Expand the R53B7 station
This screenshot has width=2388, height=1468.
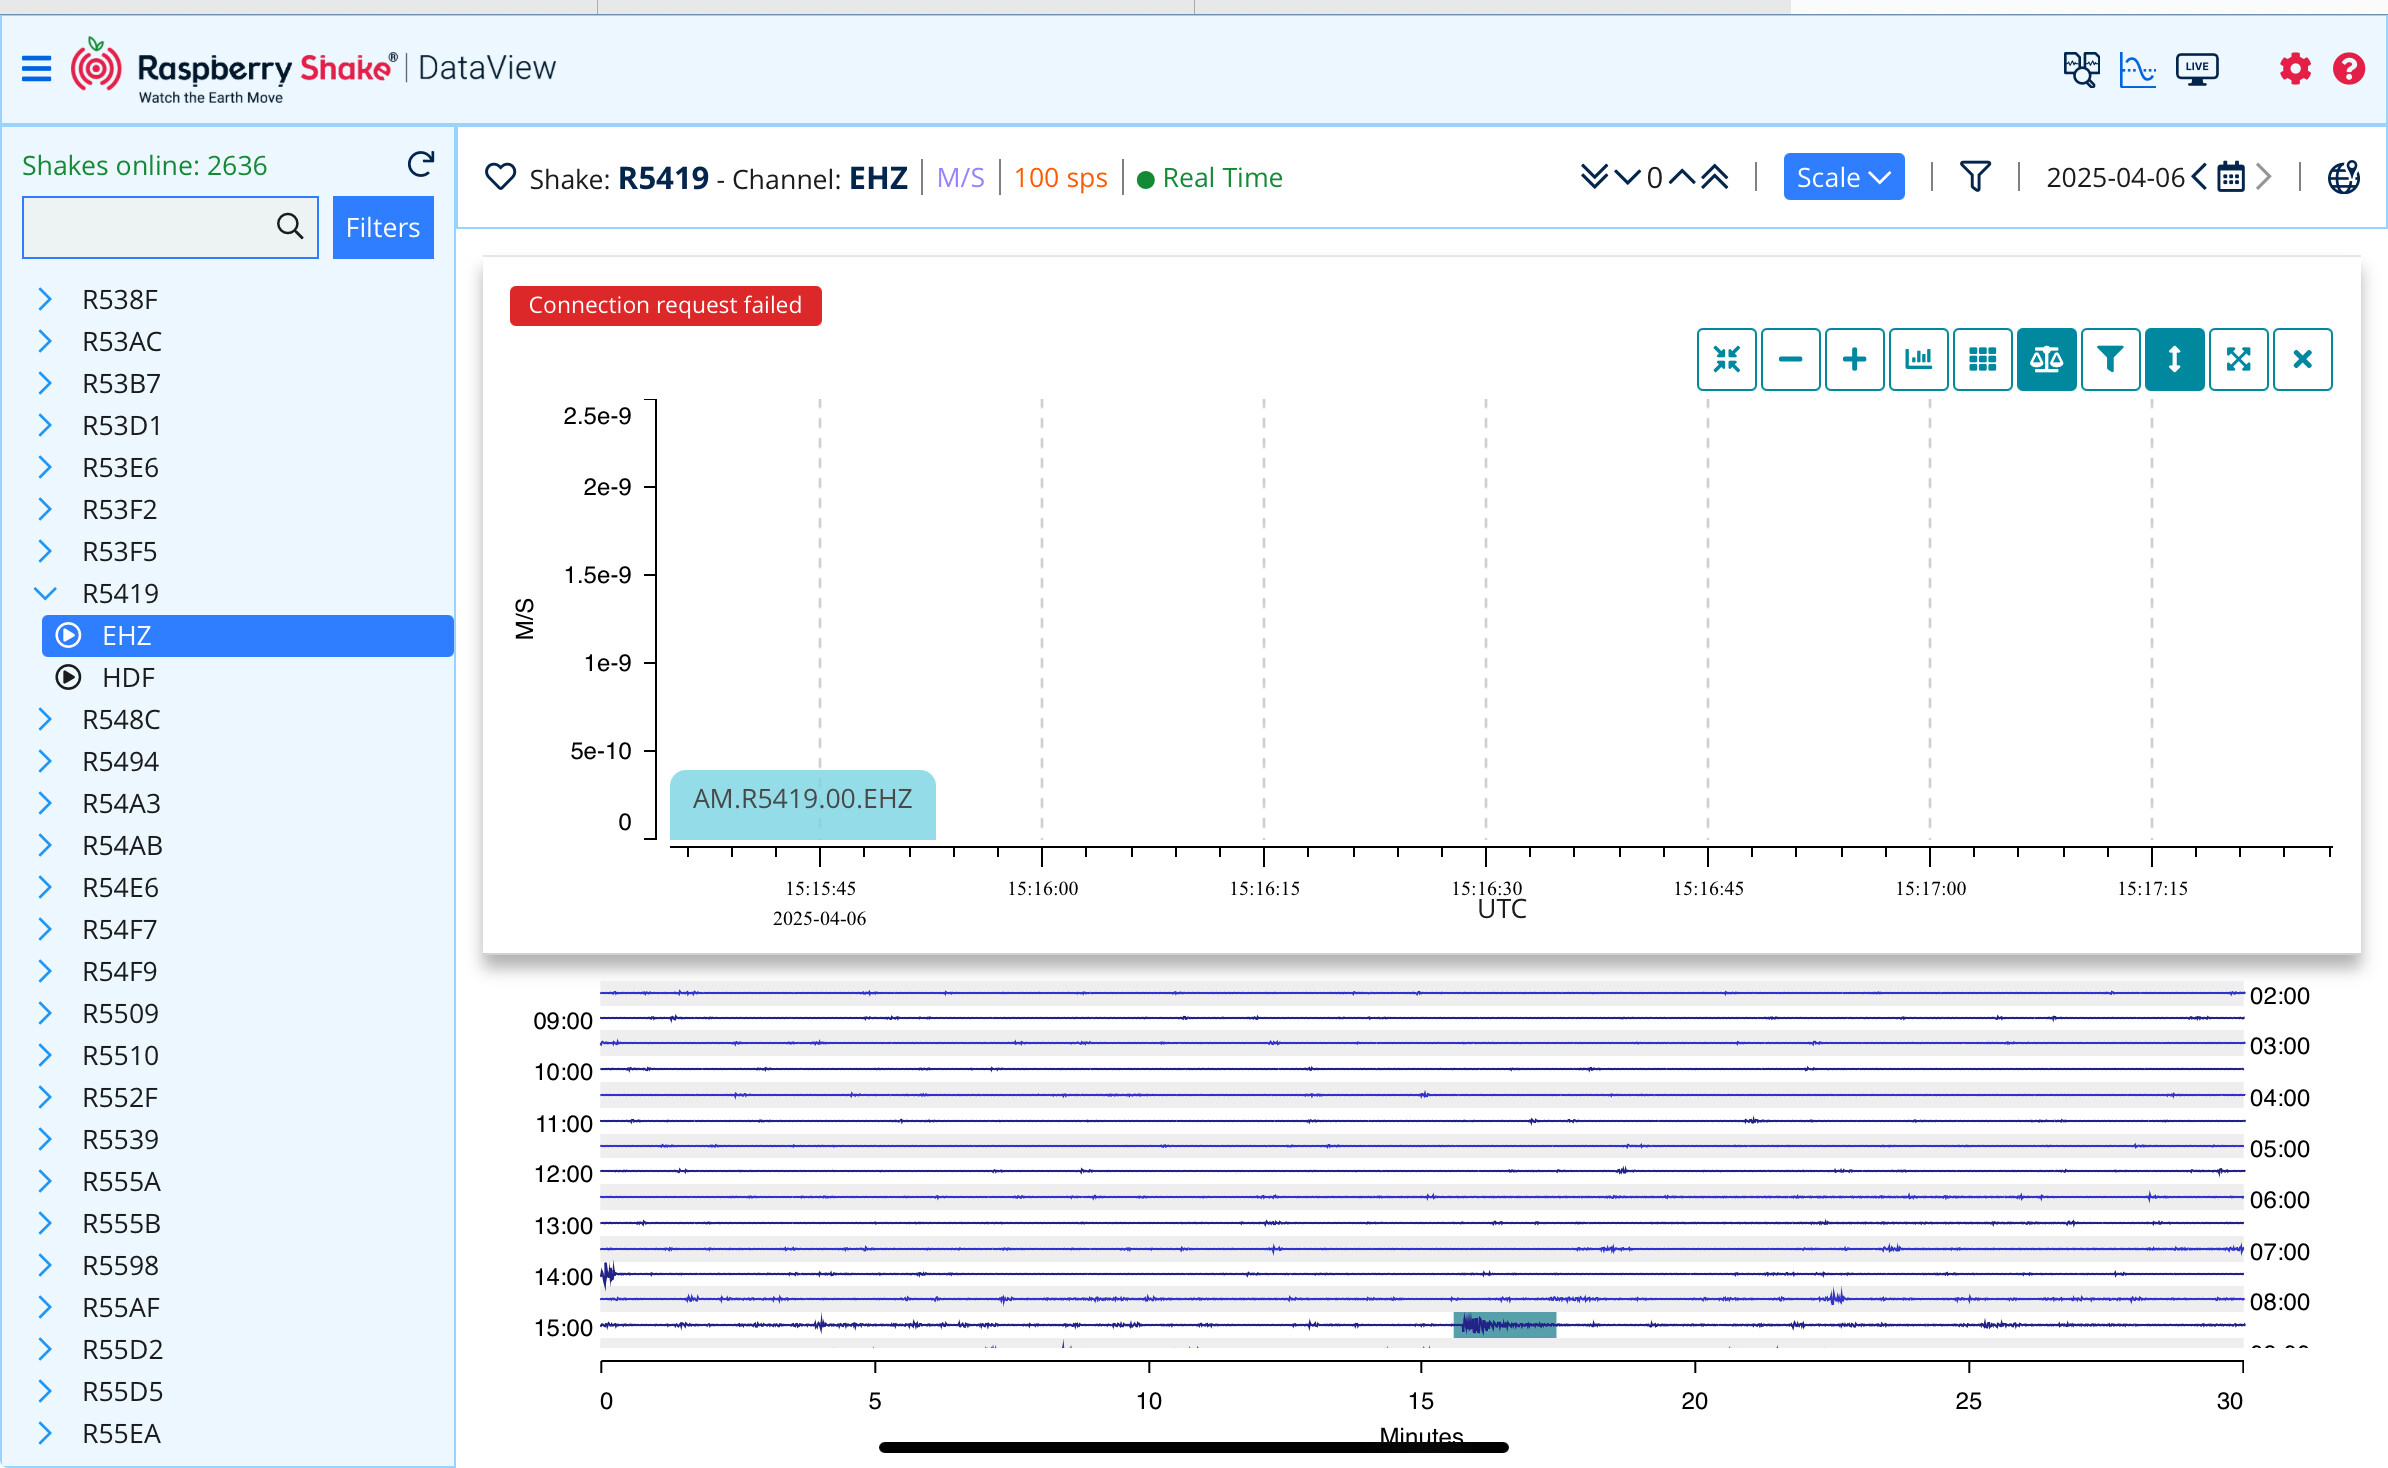(x=45, y=383)
